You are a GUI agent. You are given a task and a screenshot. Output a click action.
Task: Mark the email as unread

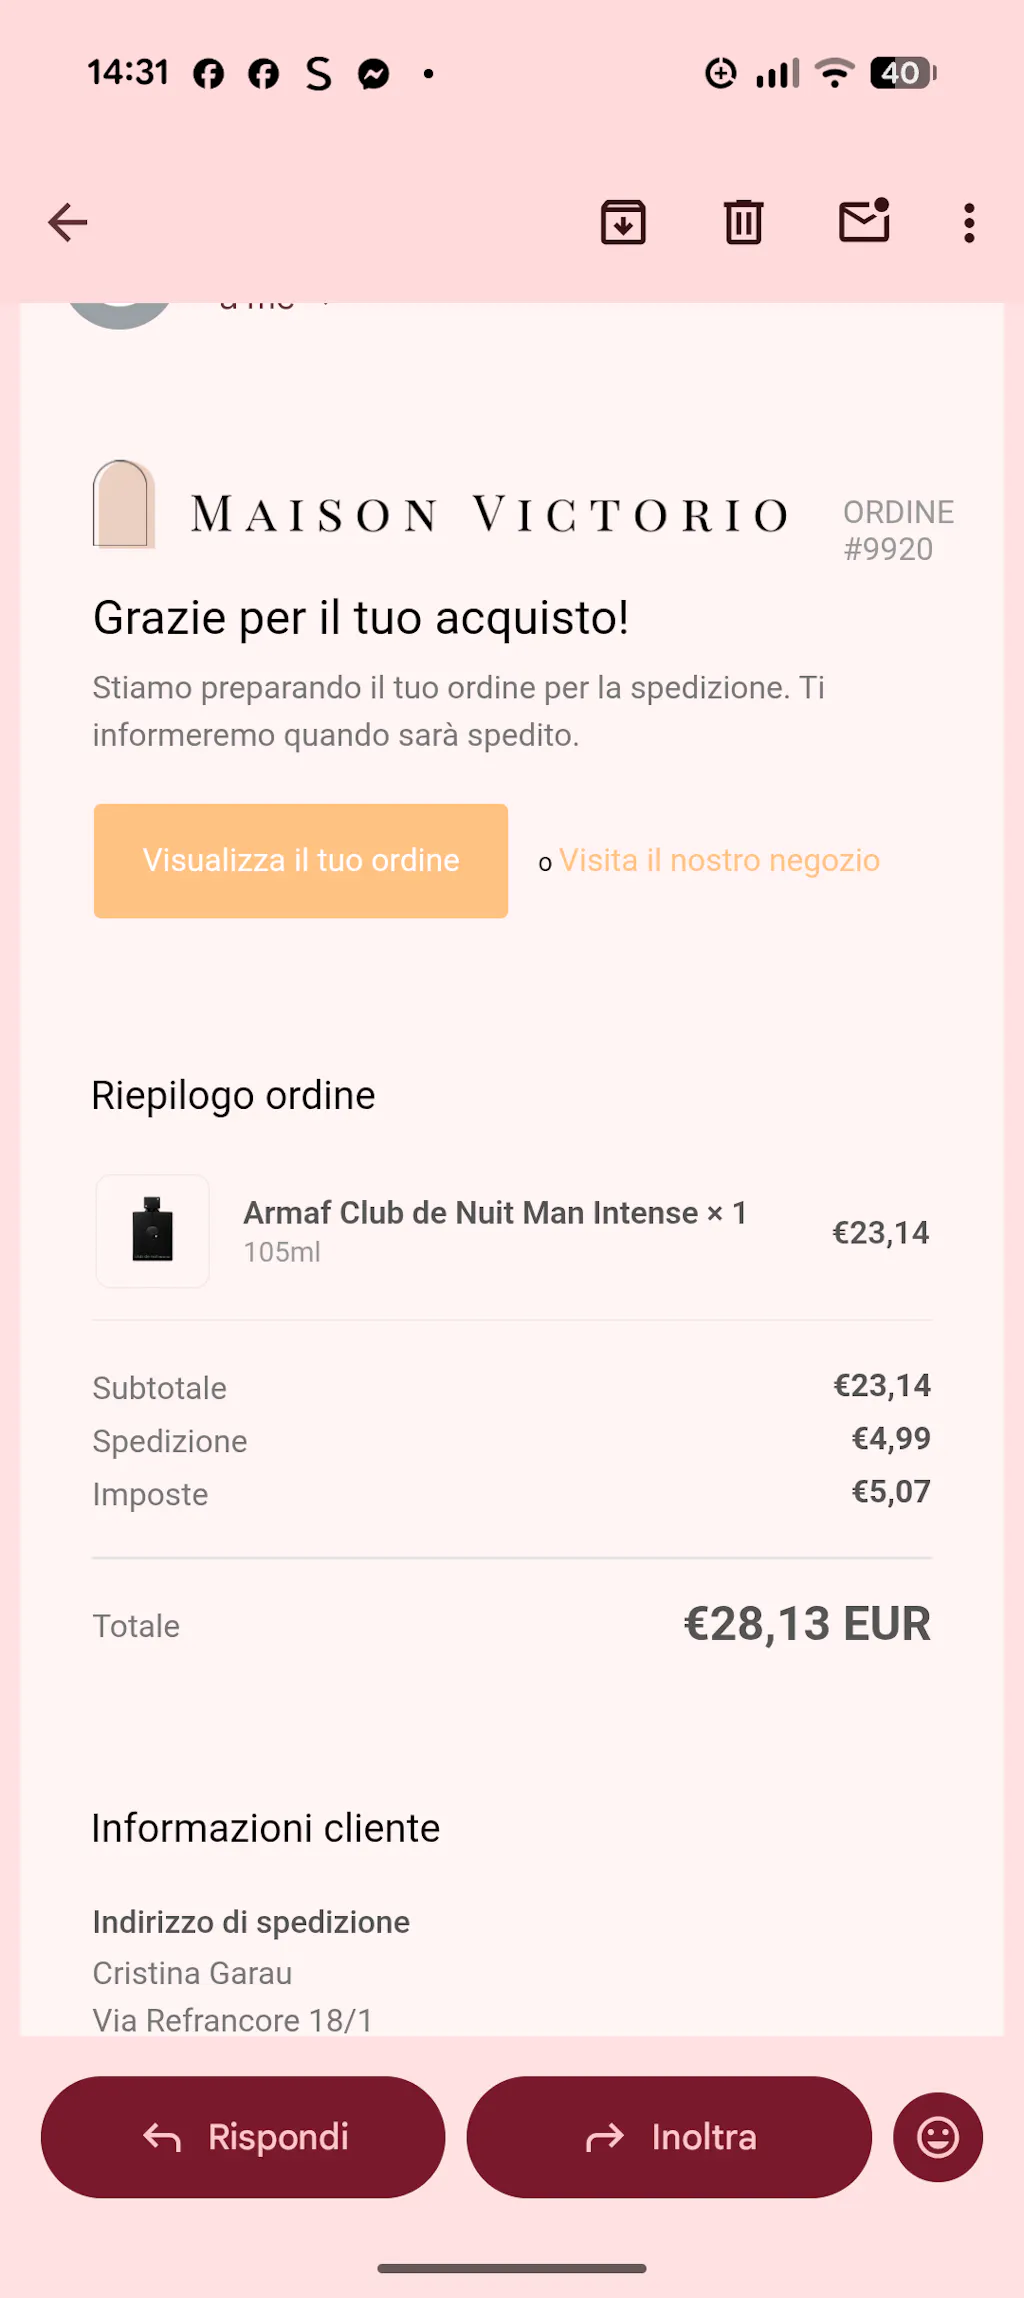(864, 221)
